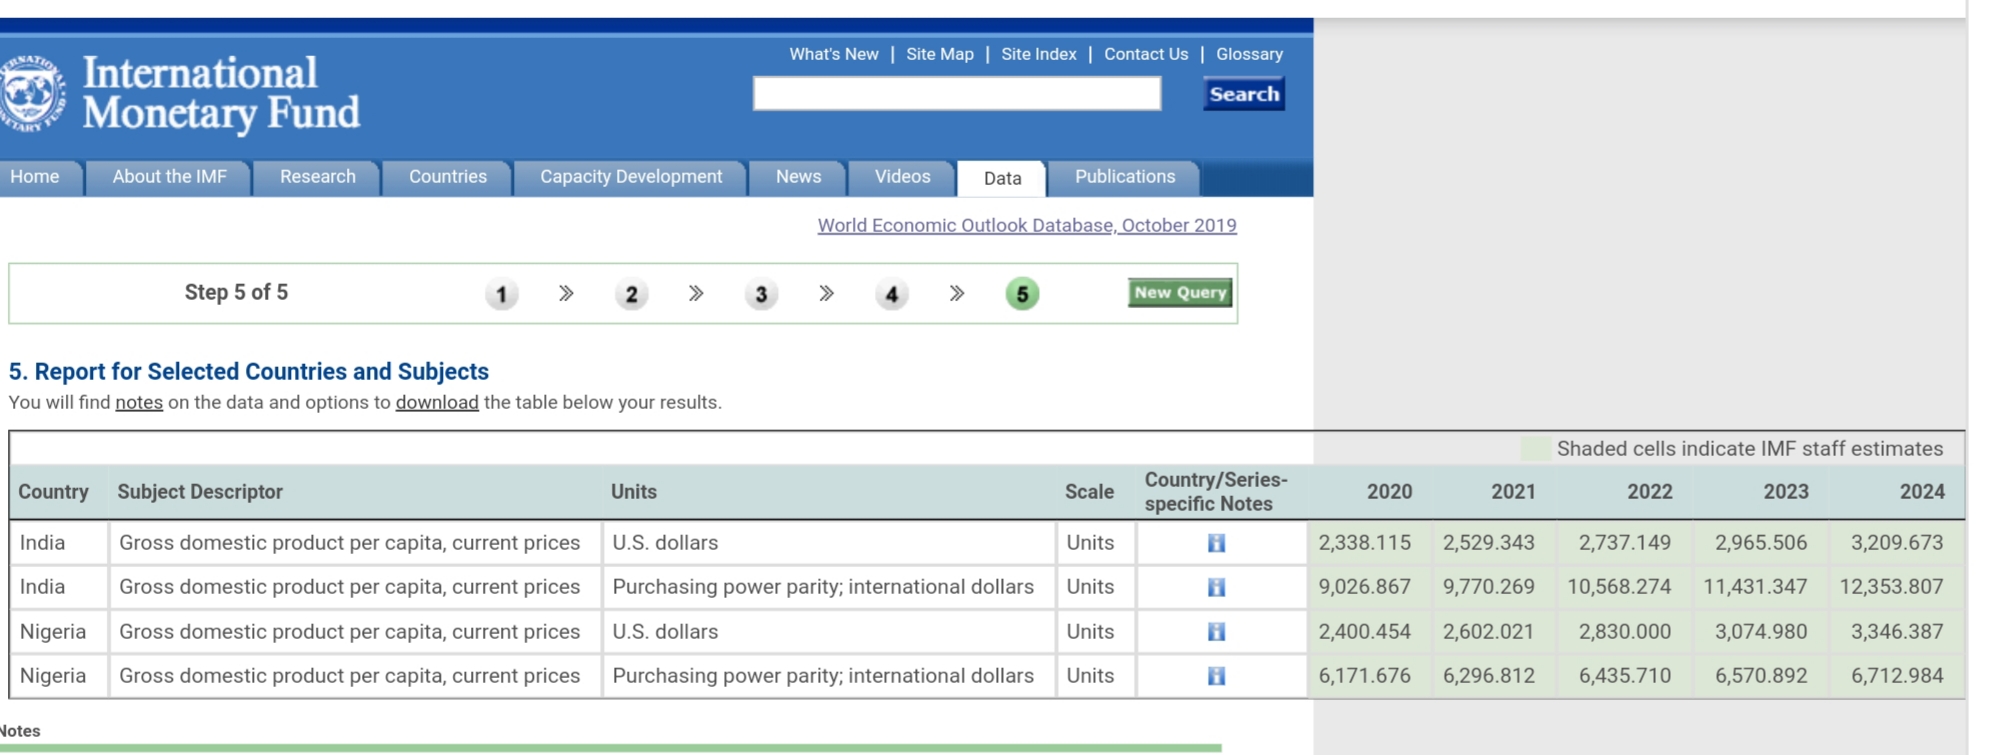Select India PPP 2022 value 10,568.274
The image size is (1997, 755).
[1619, 587]
